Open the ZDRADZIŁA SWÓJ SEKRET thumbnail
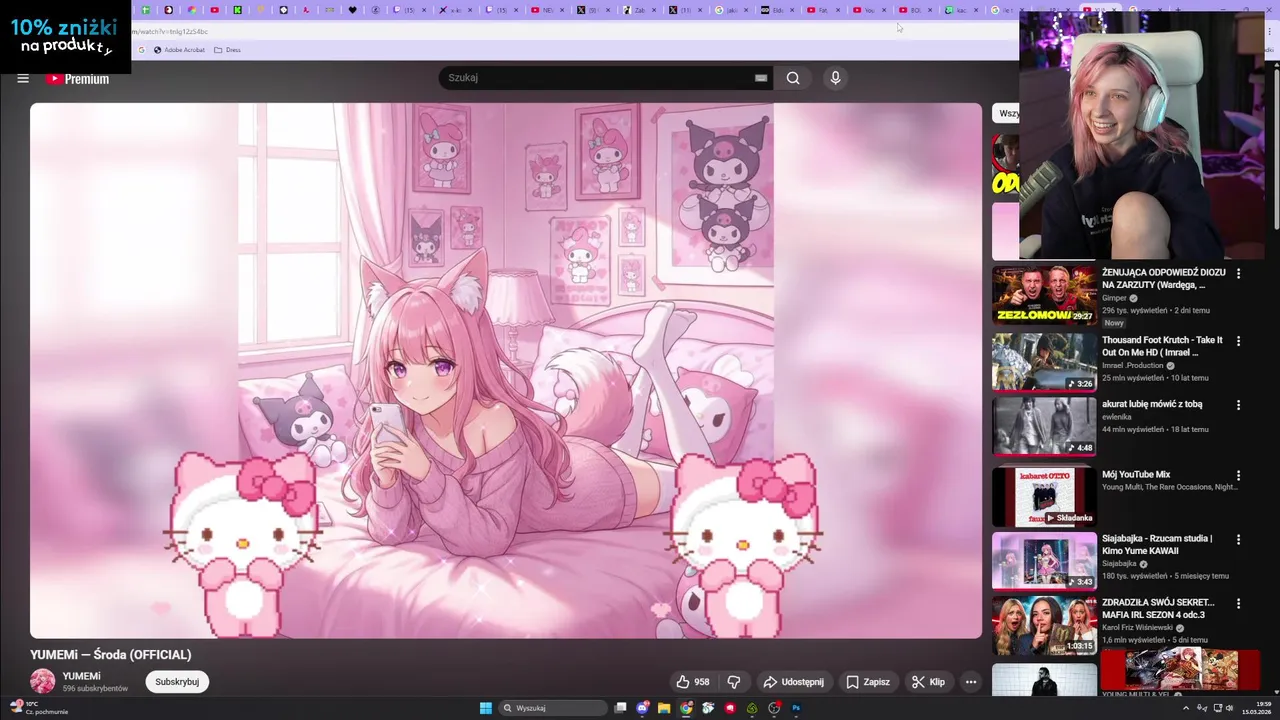1280x720 pixels. pos(1044,626)
